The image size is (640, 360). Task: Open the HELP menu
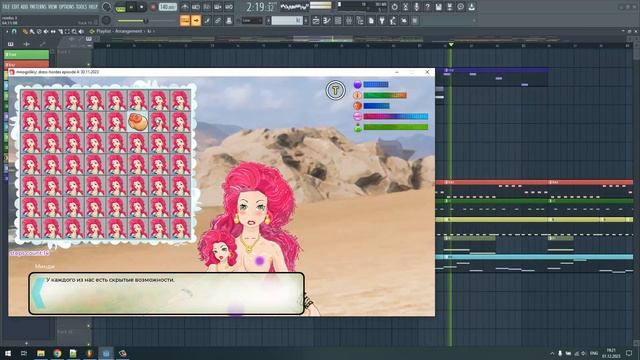93,7
